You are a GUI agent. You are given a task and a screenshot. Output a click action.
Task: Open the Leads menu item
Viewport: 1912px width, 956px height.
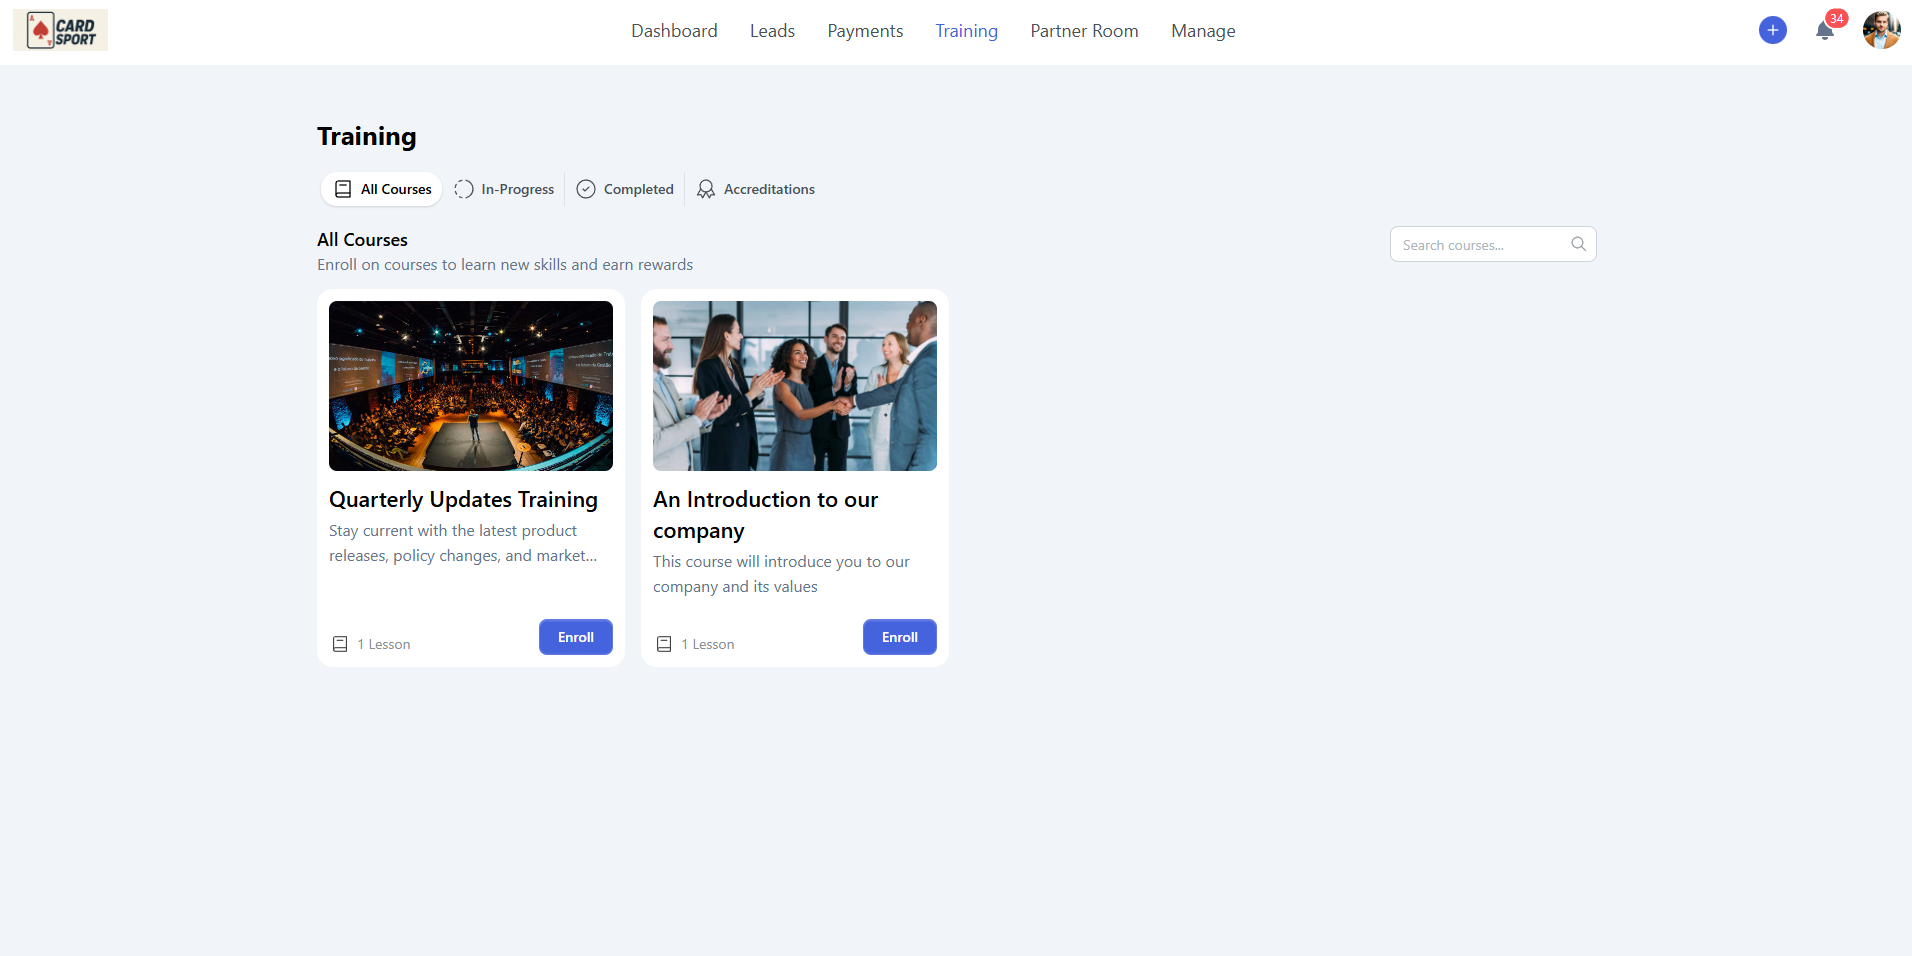772,31
